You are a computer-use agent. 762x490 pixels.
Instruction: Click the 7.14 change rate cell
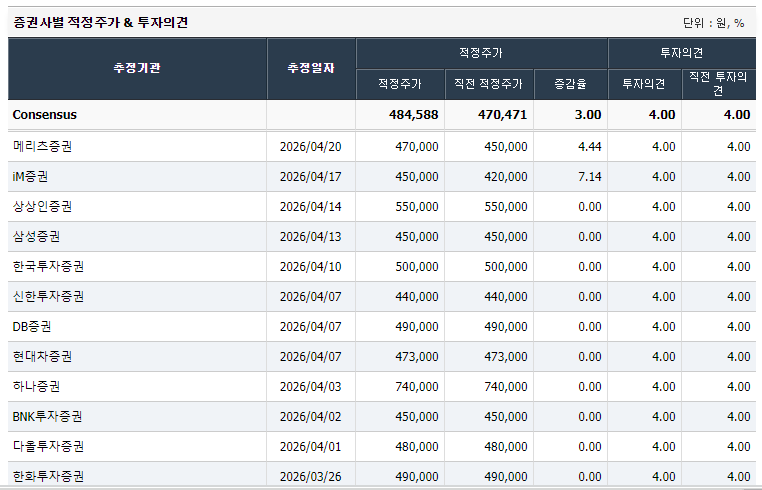pos(590,177)
